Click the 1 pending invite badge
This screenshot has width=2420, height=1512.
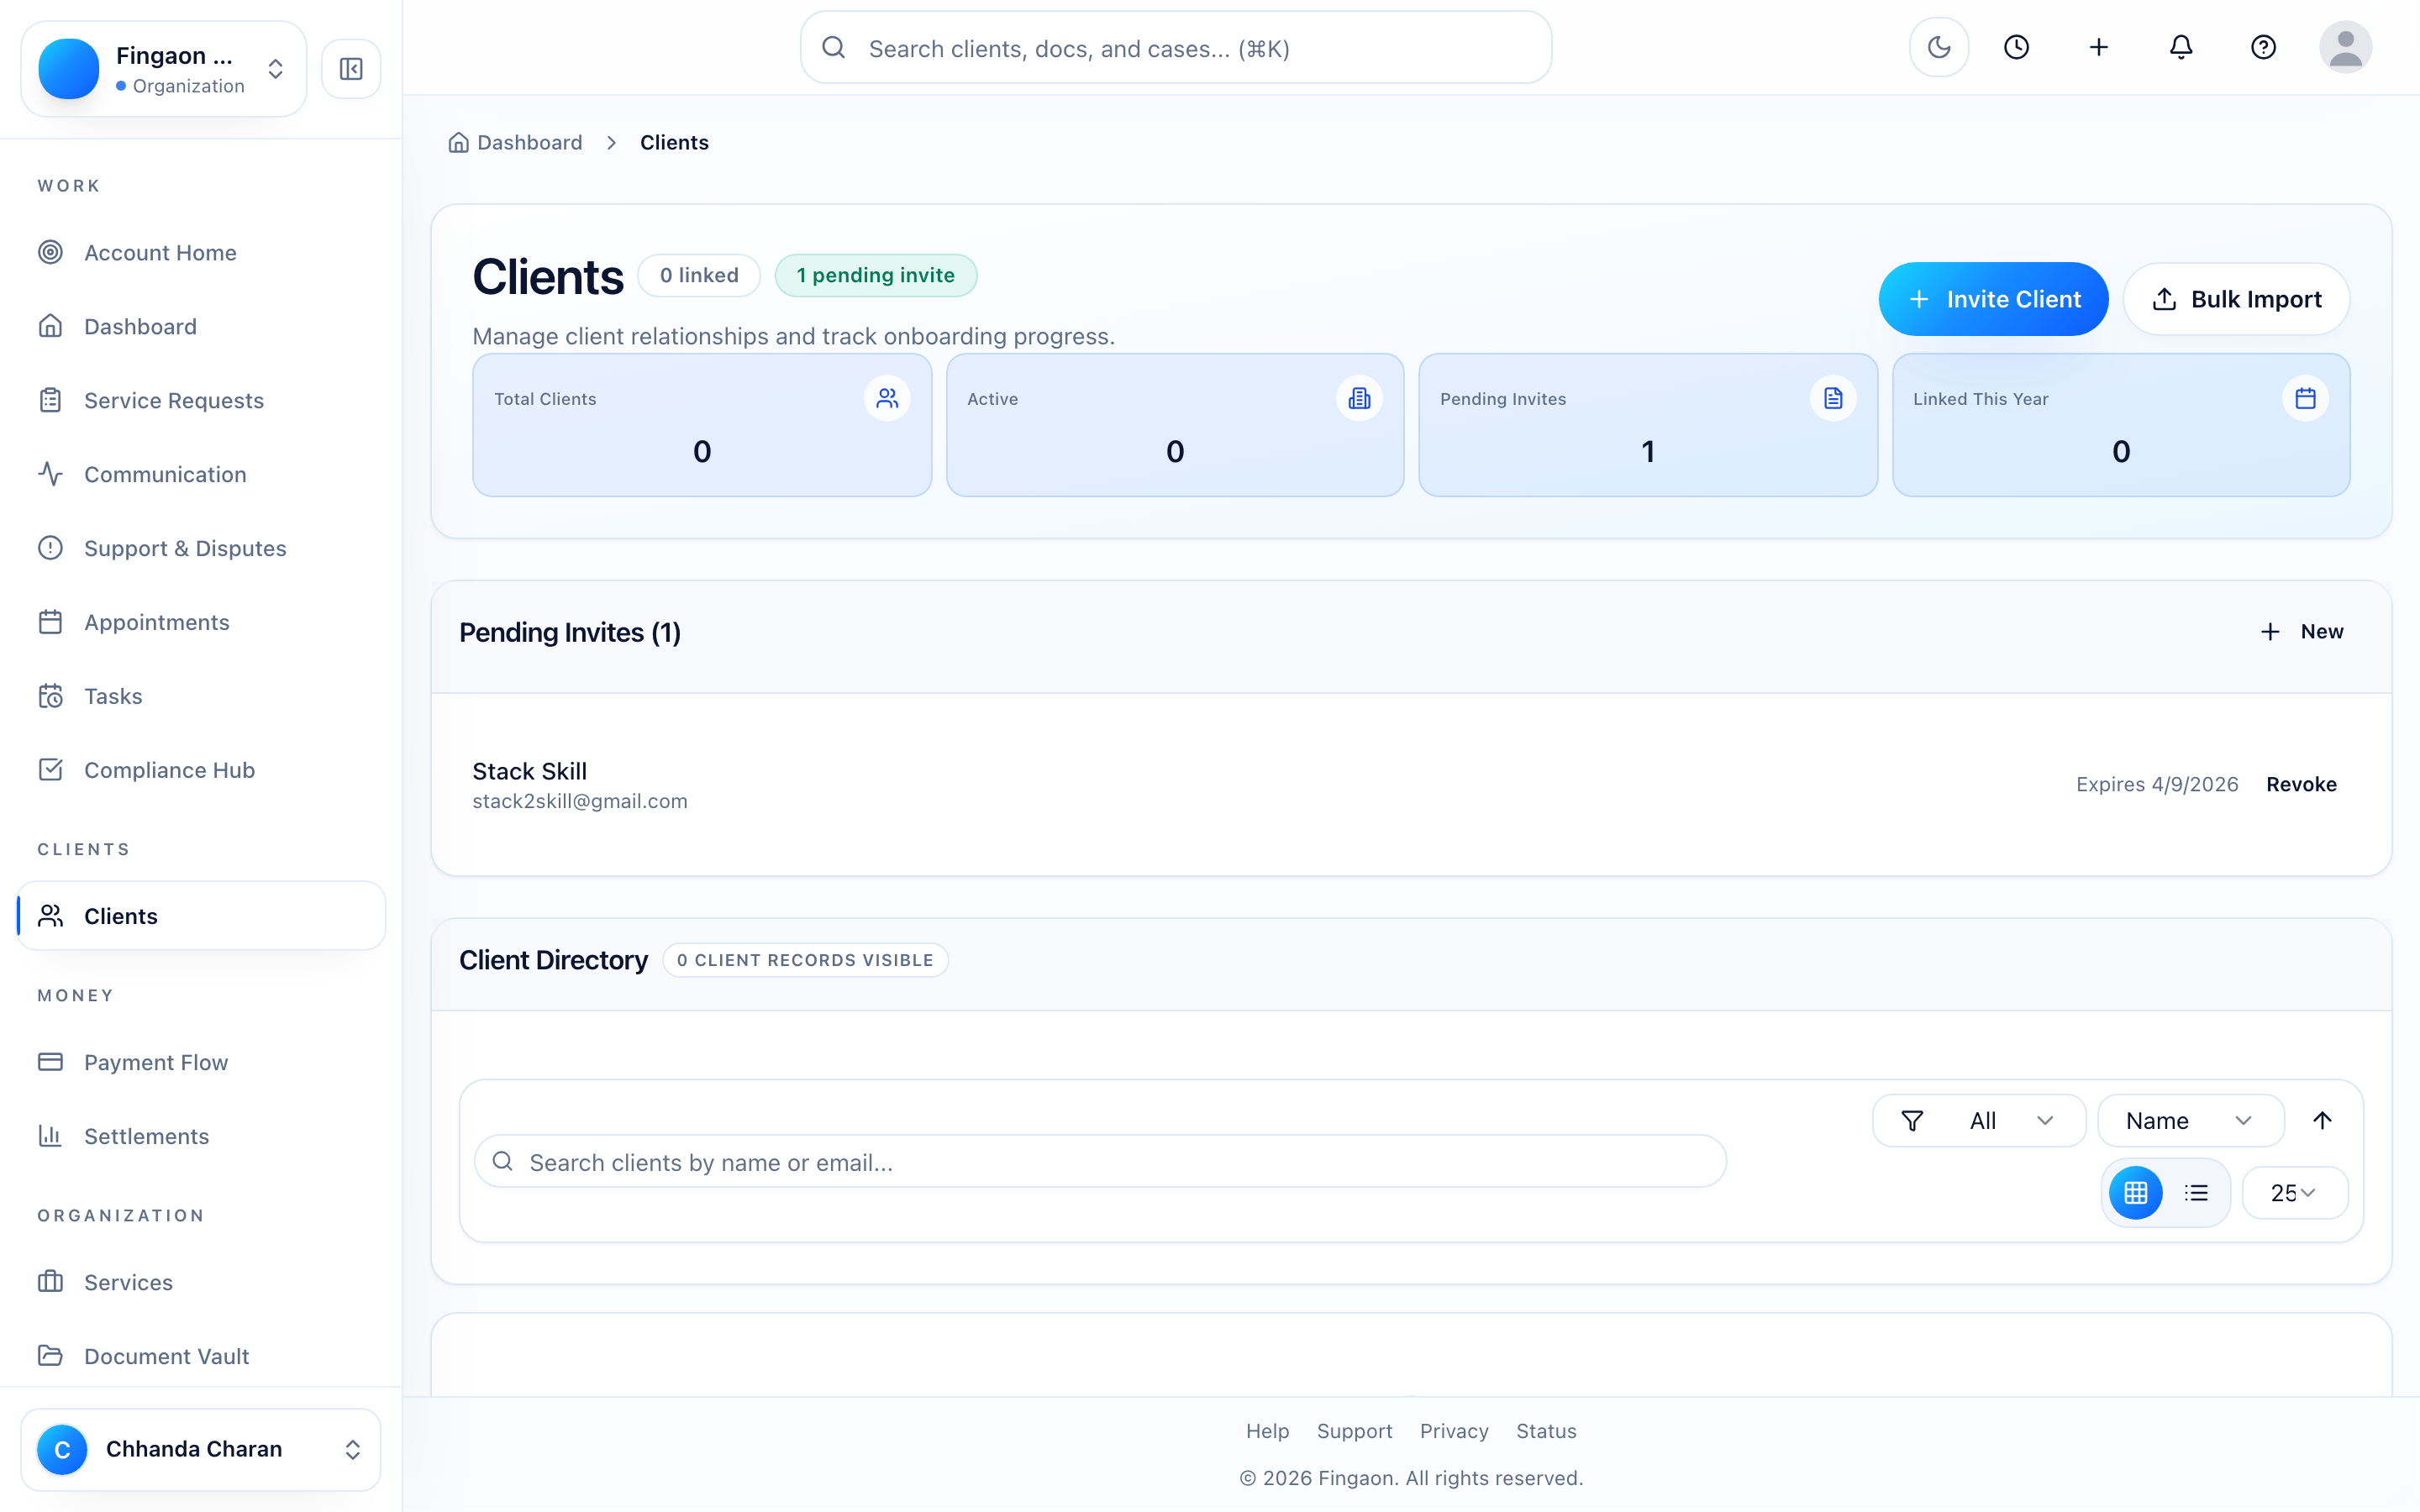[876, 275]
